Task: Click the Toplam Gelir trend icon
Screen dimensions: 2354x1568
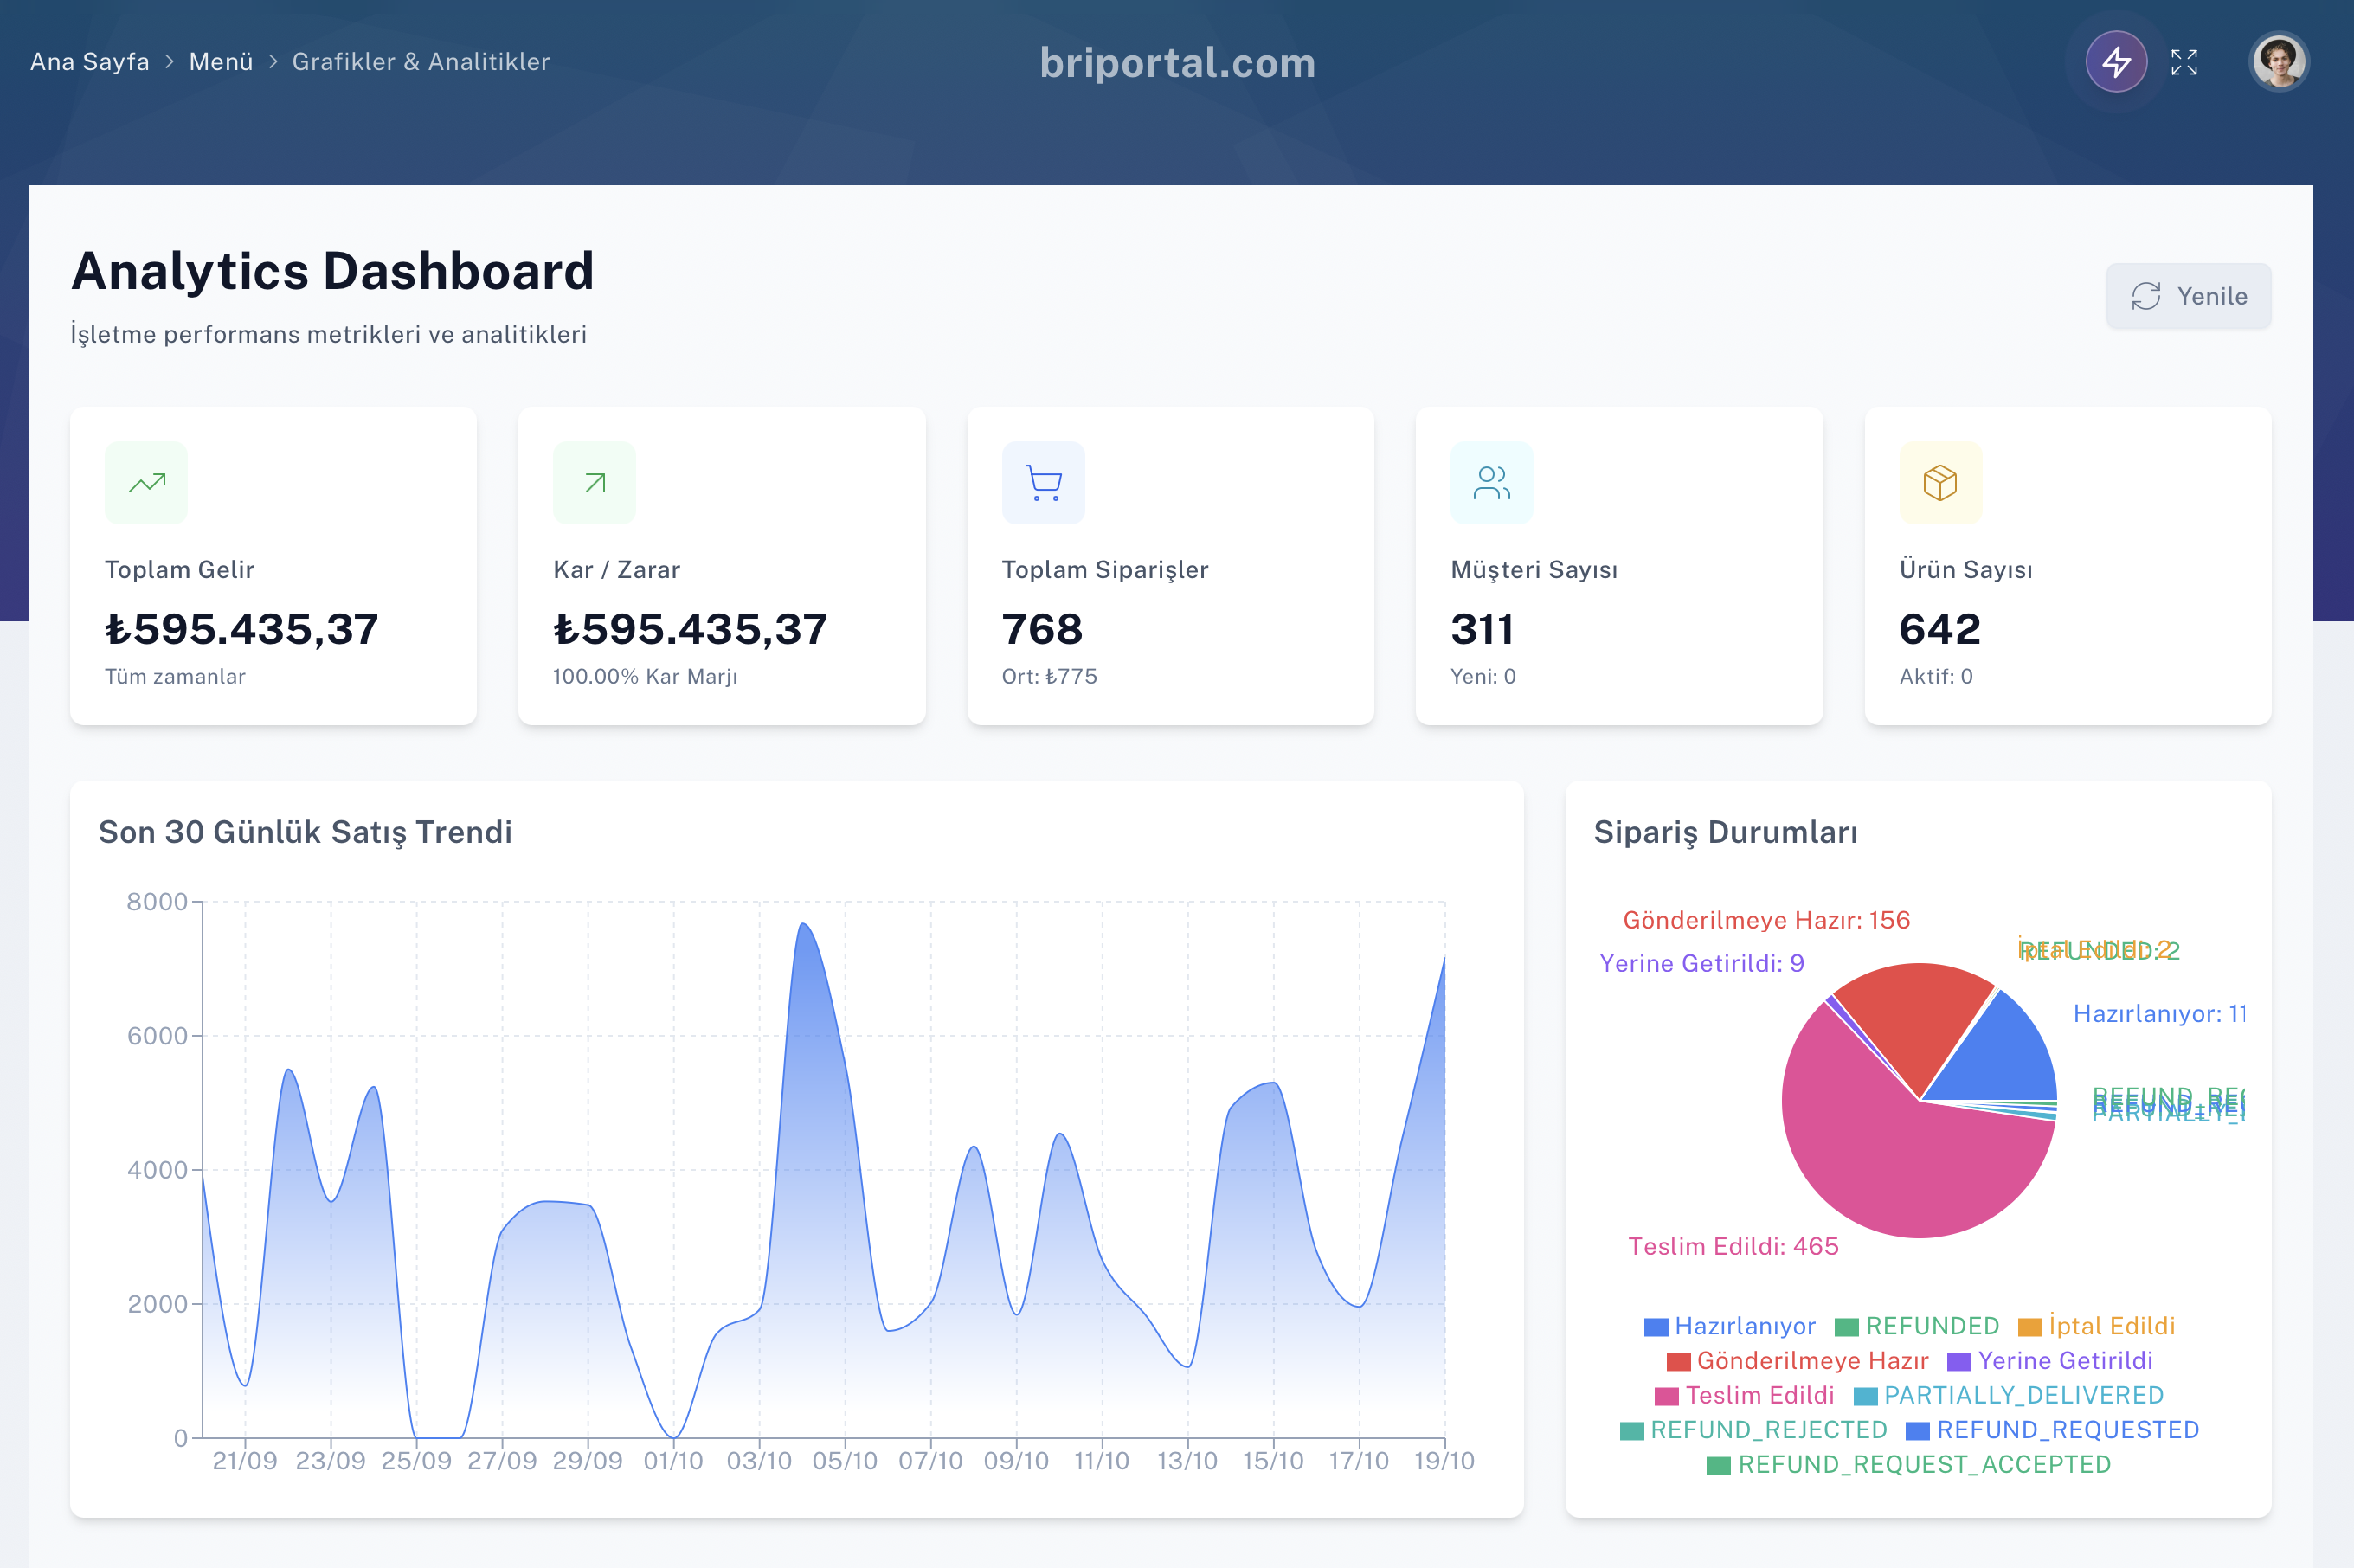Action: pyautogui.click(x=146, y=483)
